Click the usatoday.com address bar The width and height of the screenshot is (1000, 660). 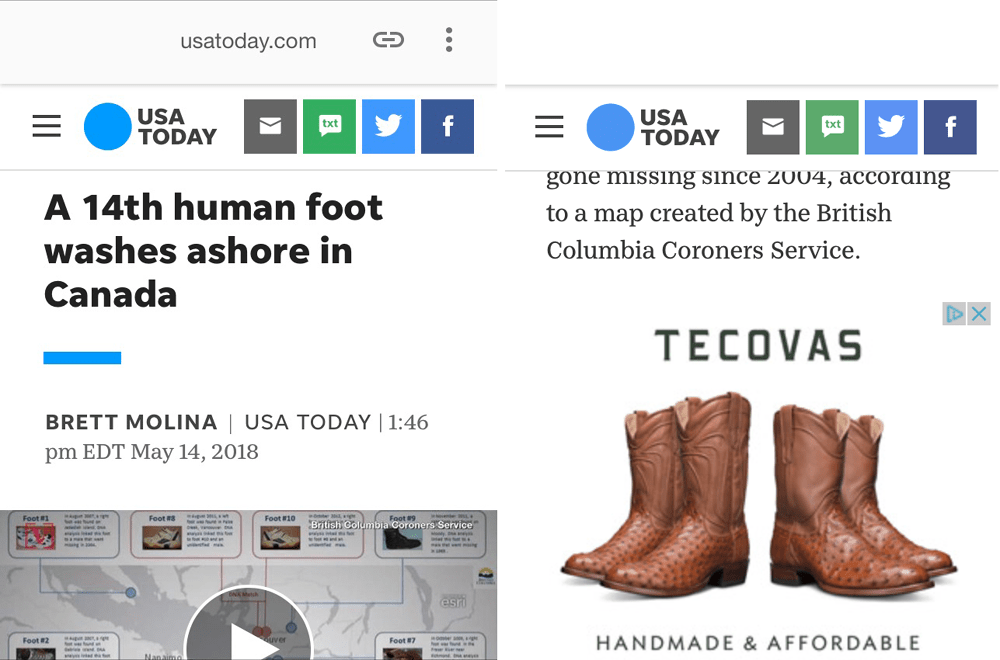248,40
